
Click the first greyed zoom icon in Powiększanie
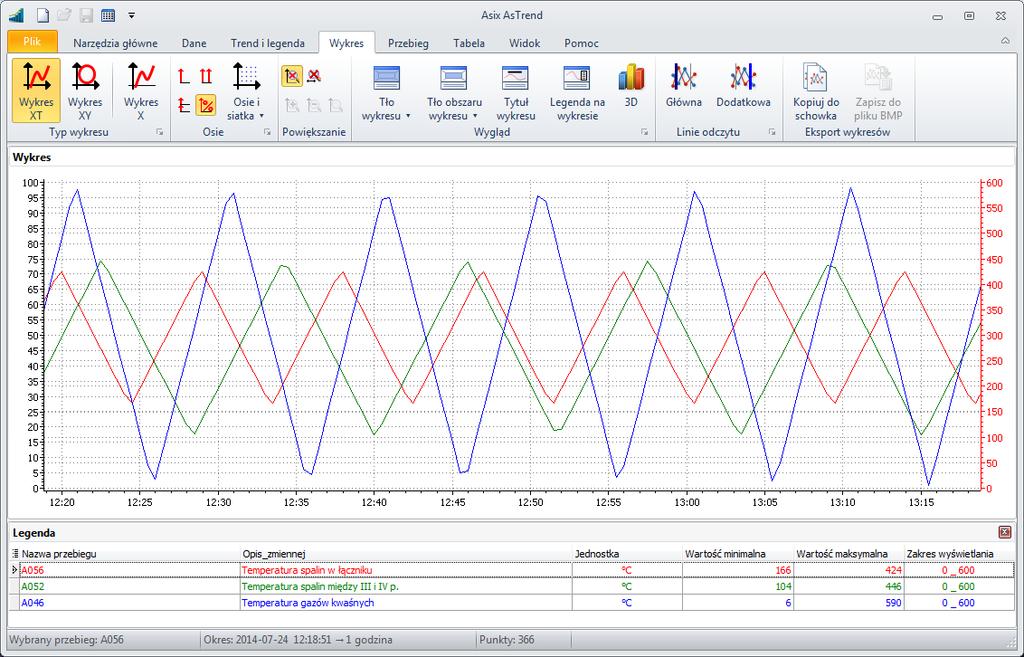[292, 104]
